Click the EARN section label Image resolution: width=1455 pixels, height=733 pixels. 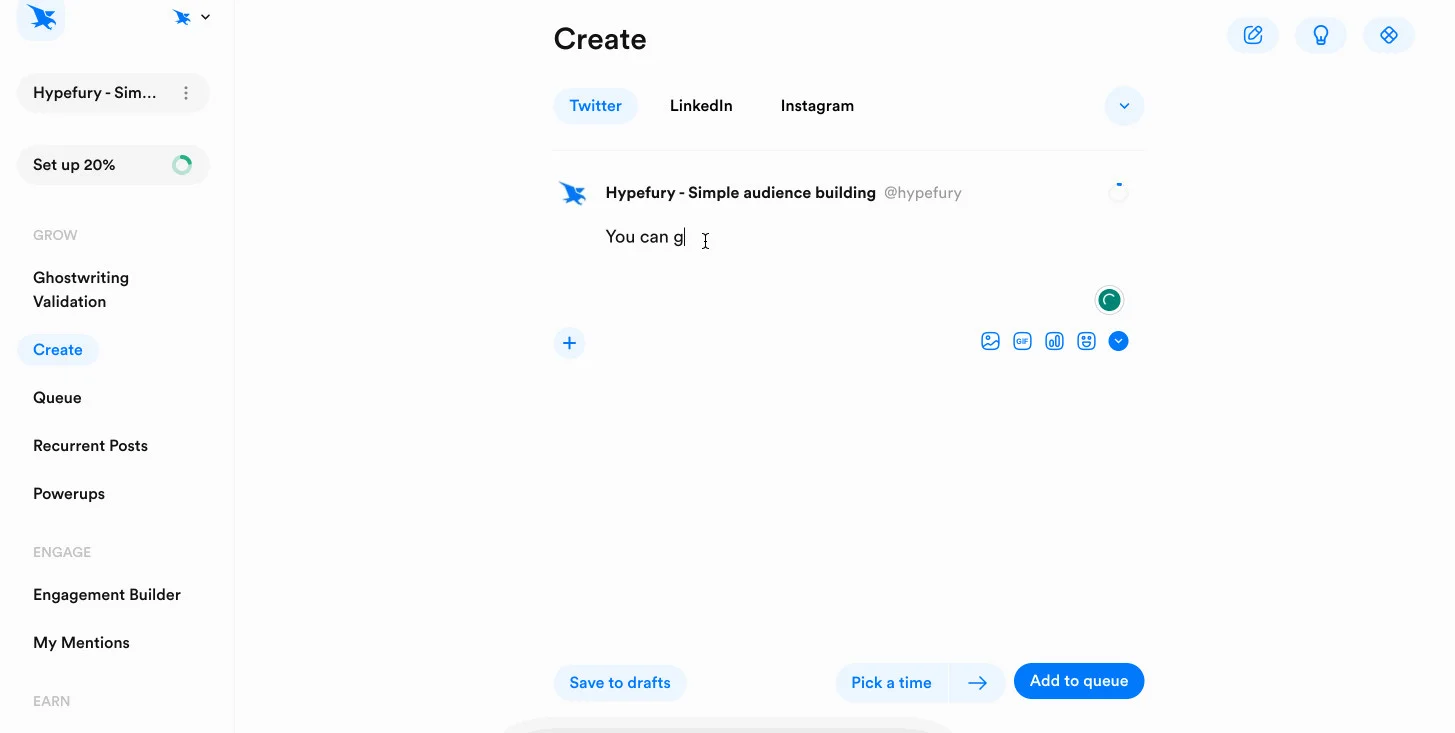pyautogui.click(x=52, y=701)
